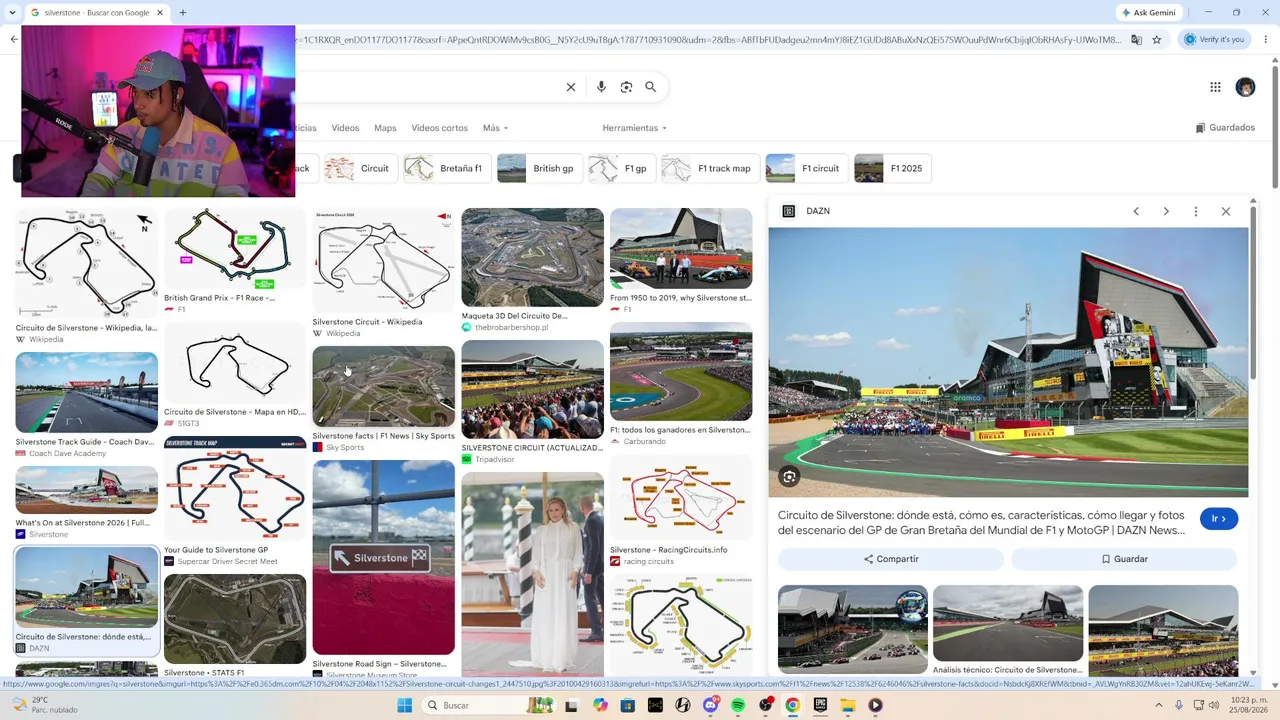
Task: Open the Guardados saved items
Action: [1225, 128]
